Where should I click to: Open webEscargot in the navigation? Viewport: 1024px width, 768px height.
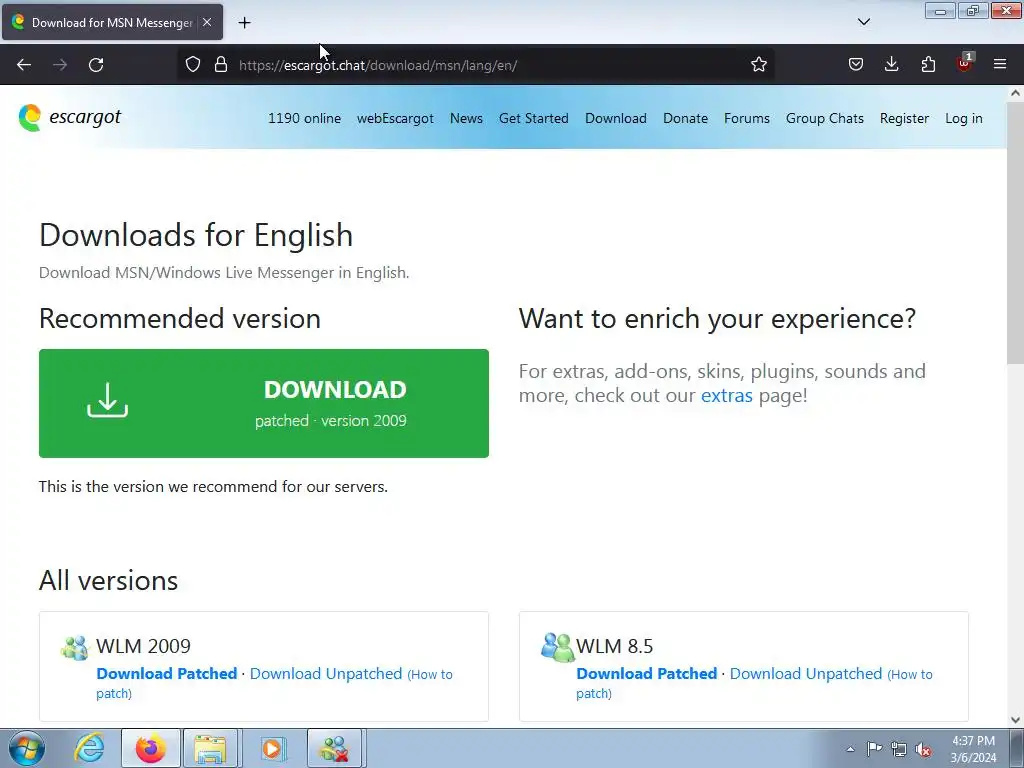pos(395,118)
